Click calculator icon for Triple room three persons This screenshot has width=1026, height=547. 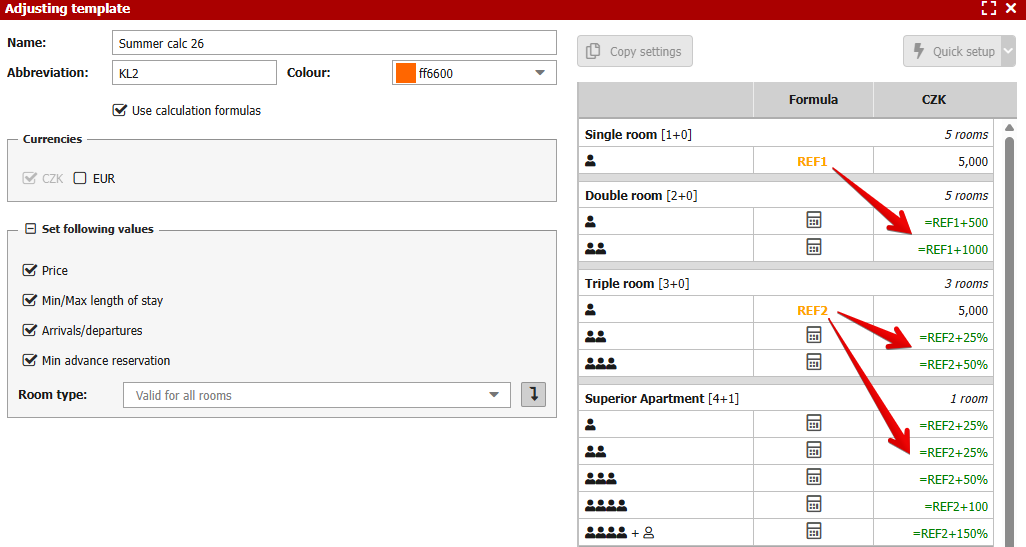click(x=813, y=363)
